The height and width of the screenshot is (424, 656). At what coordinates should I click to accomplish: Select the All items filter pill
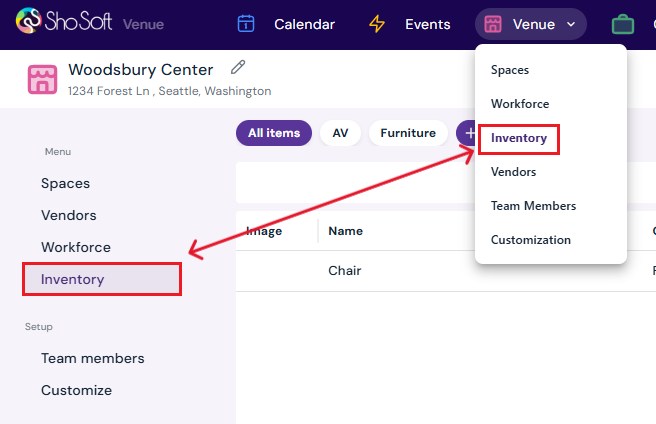coord(274,132)
